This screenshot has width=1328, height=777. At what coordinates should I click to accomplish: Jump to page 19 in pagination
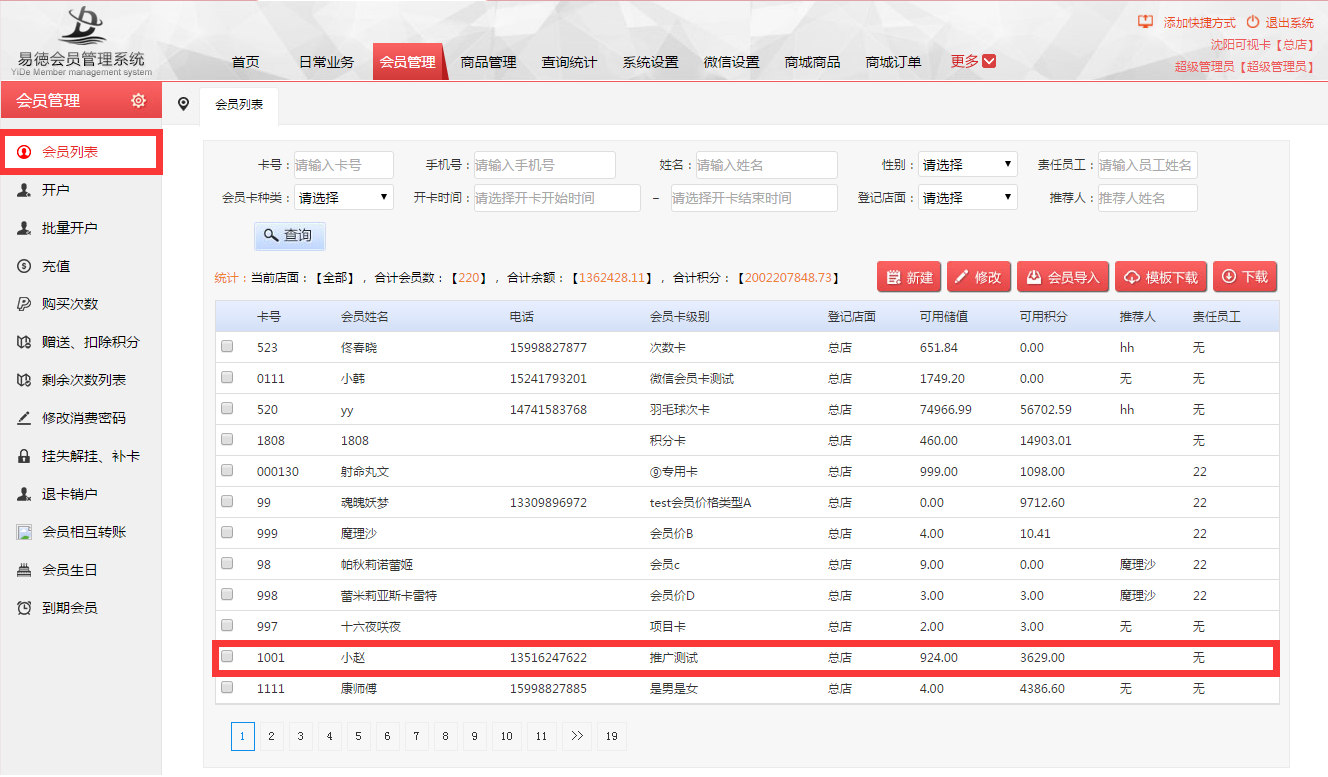tap(611, 737)
